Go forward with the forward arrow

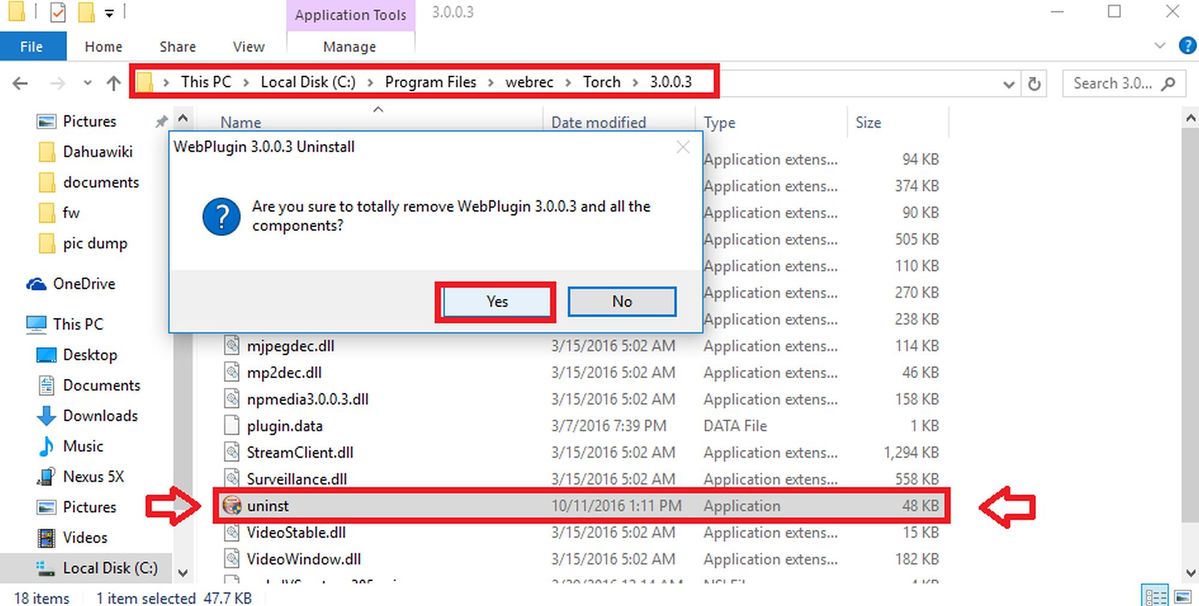point(57,83)
